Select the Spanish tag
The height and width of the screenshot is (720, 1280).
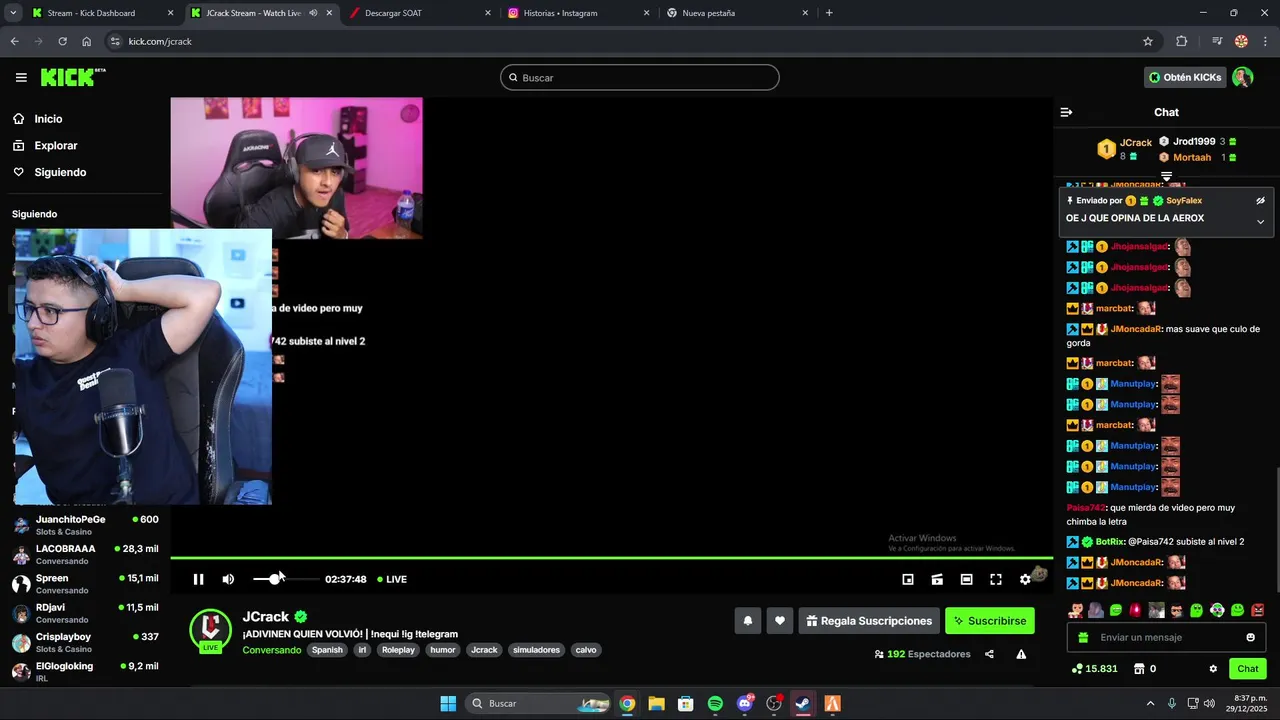[x=327, y=650]
